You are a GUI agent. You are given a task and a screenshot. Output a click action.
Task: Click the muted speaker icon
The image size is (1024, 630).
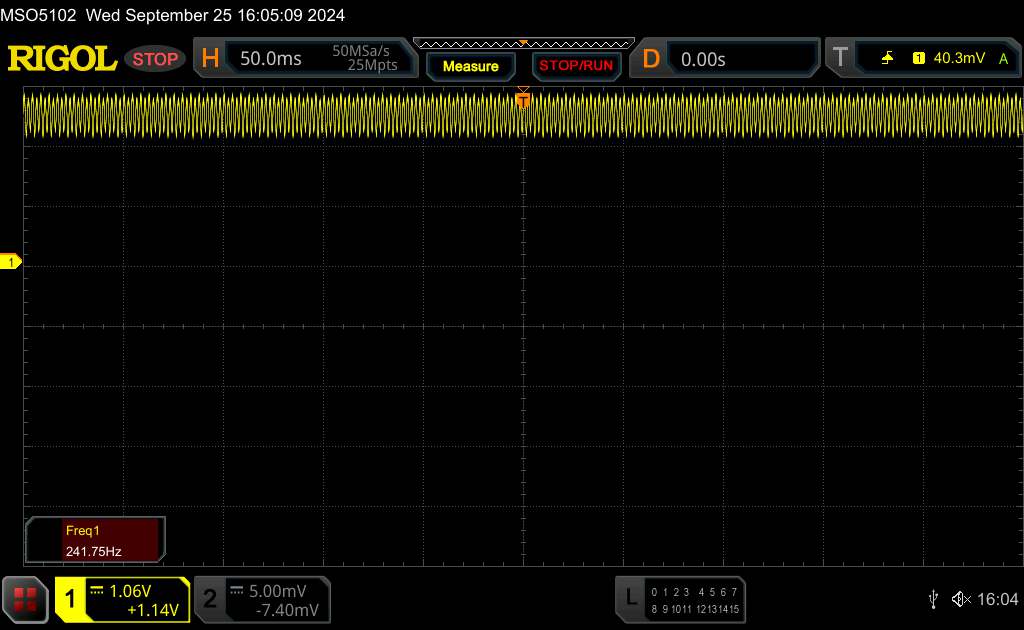coord(960,598)
